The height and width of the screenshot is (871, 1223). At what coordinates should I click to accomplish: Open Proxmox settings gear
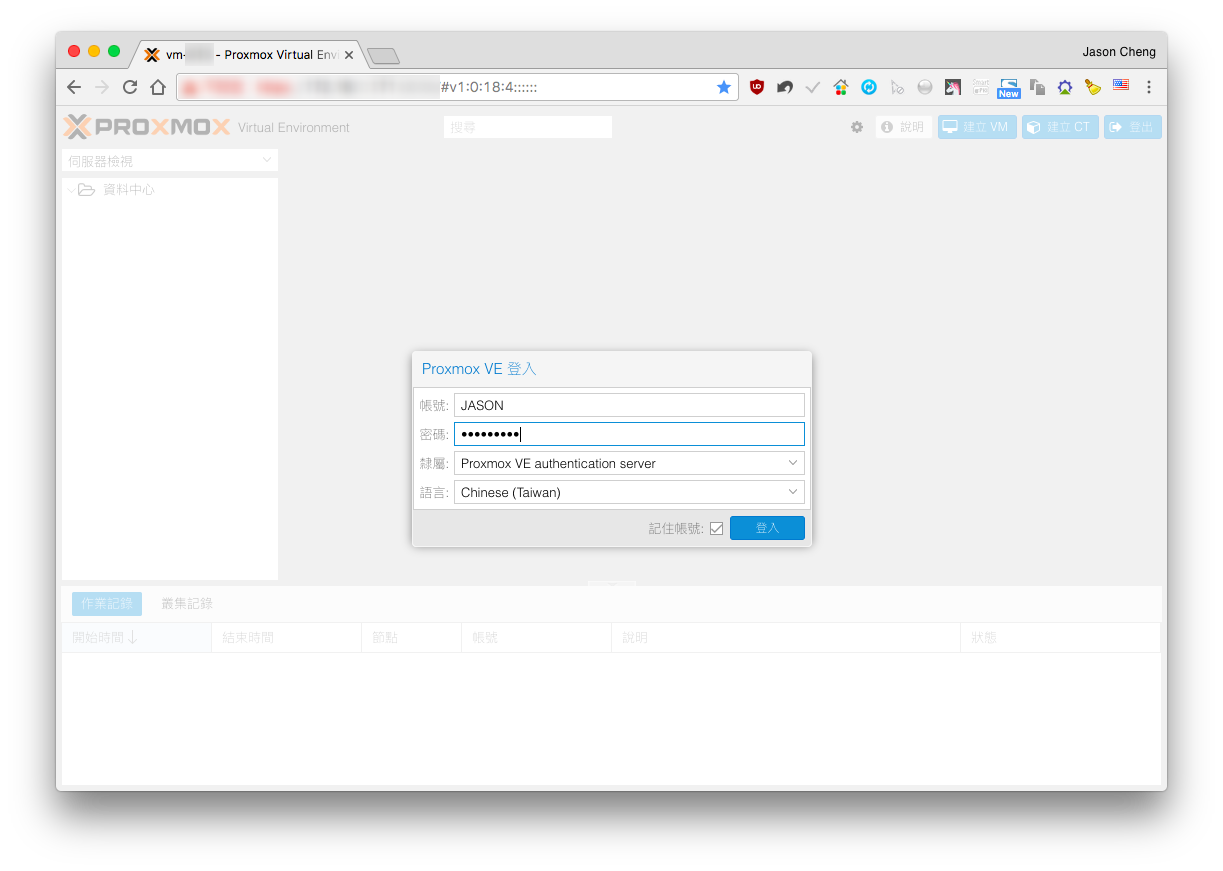[x=857, y=127]
